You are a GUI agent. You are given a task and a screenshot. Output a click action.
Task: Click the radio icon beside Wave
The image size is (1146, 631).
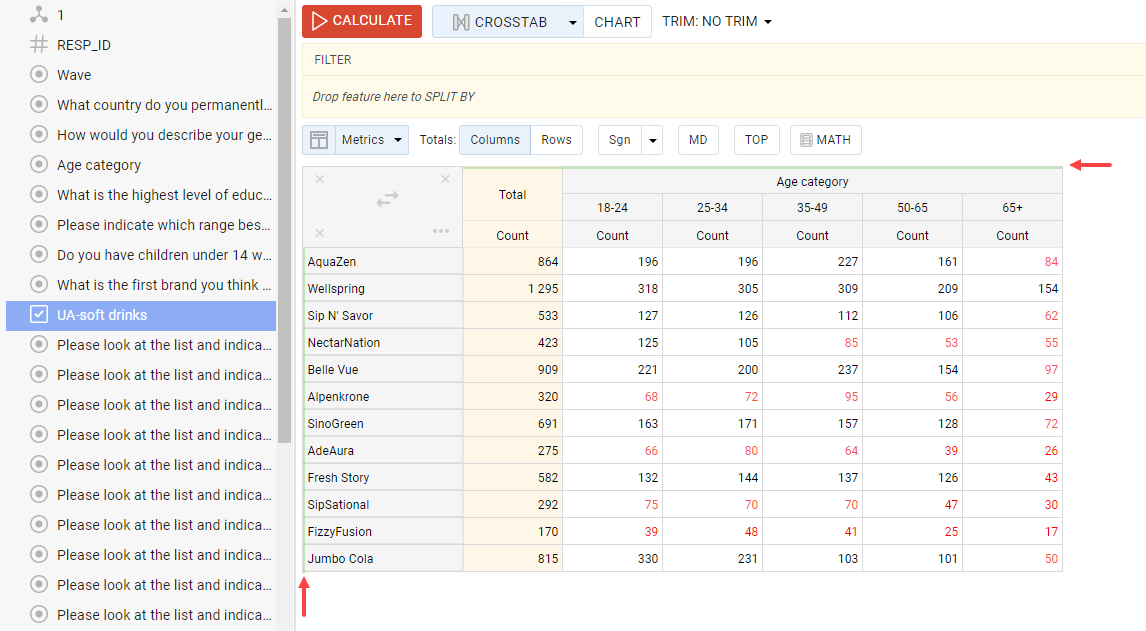point(39,75)
